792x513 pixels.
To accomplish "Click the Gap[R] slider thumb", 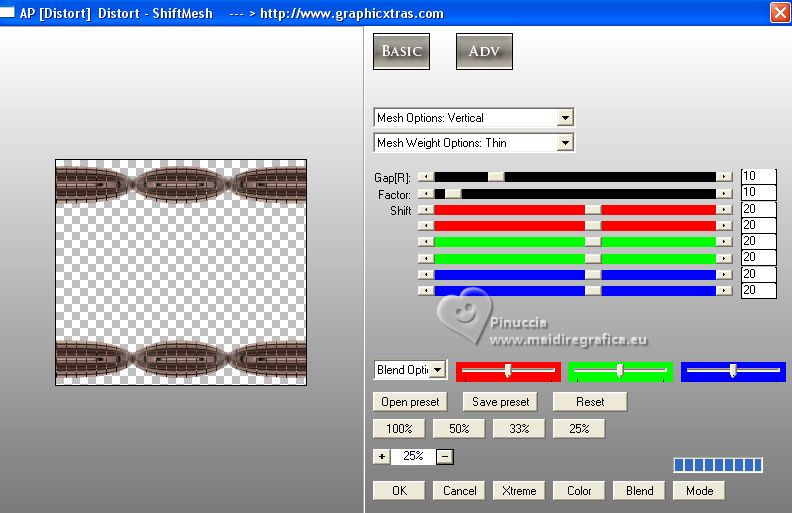I will [x=496, y=177].
